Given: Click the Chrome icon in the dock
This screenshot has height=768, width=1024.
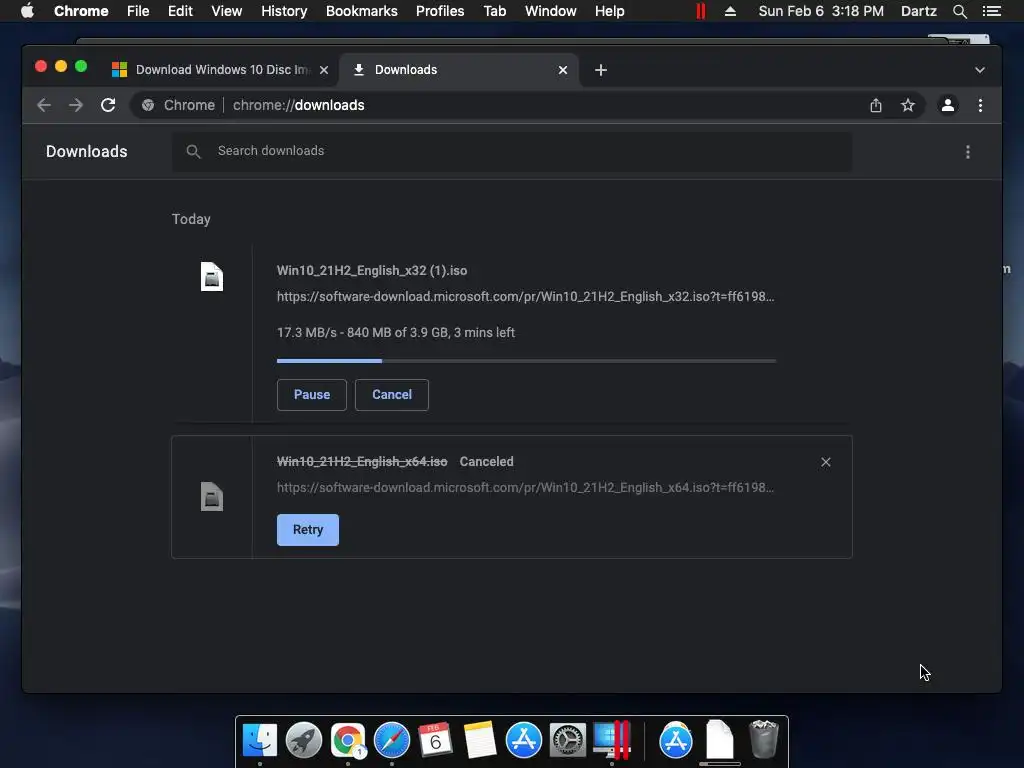Looking at the screenshot, I should tap(347, 741).
